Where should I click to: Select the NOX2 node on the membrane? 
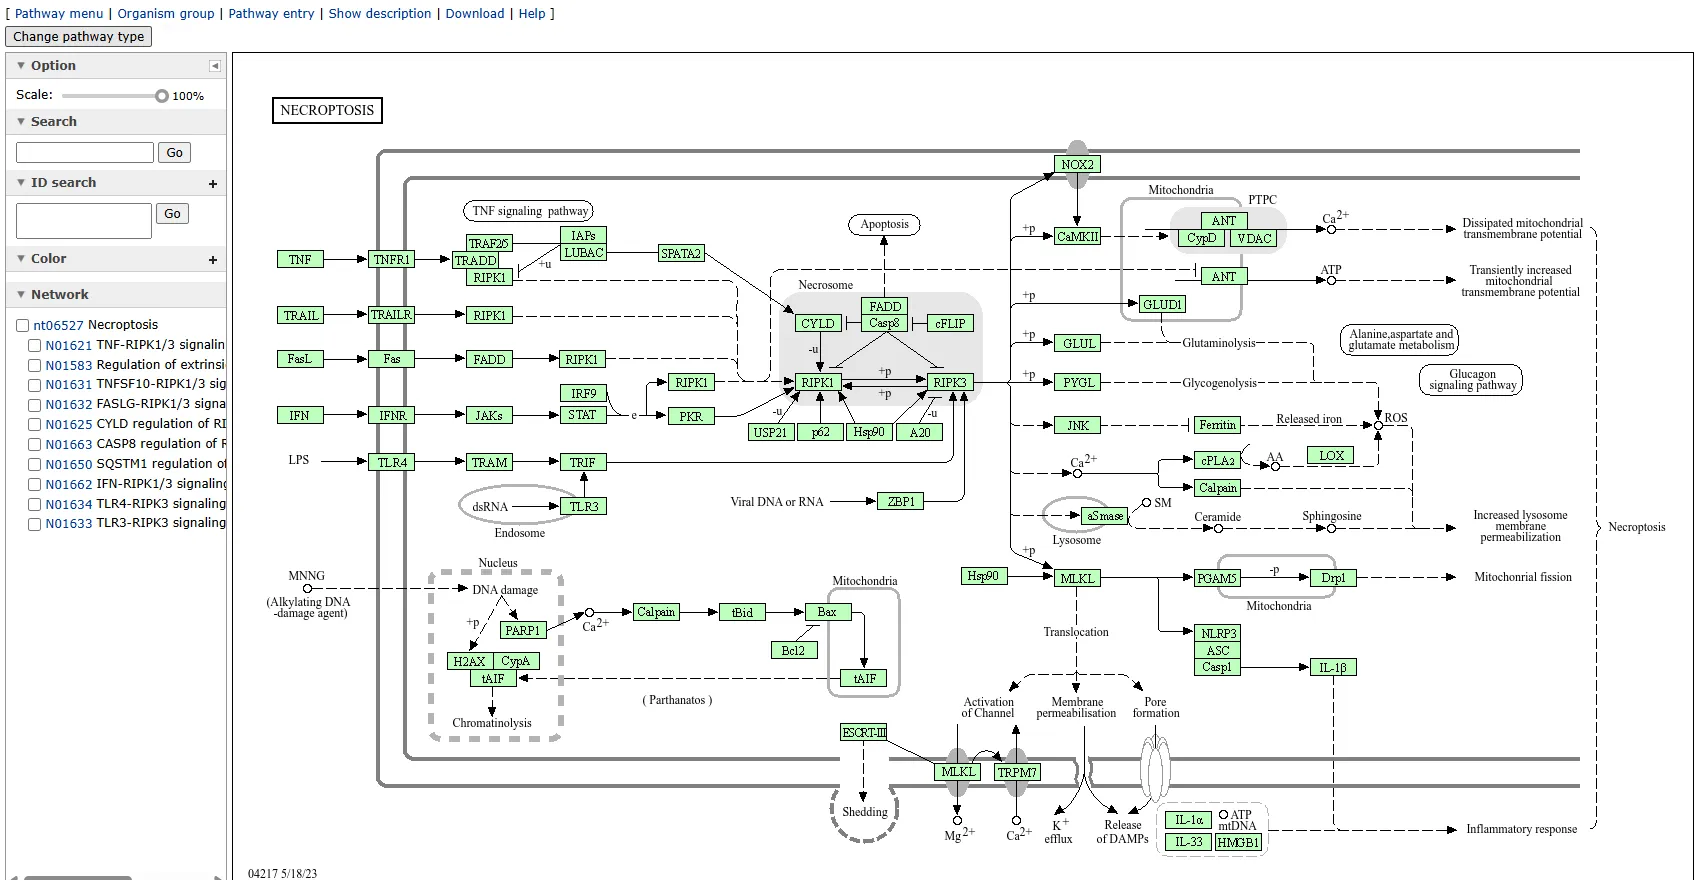pyautogui.click(x=1077, y=164)
